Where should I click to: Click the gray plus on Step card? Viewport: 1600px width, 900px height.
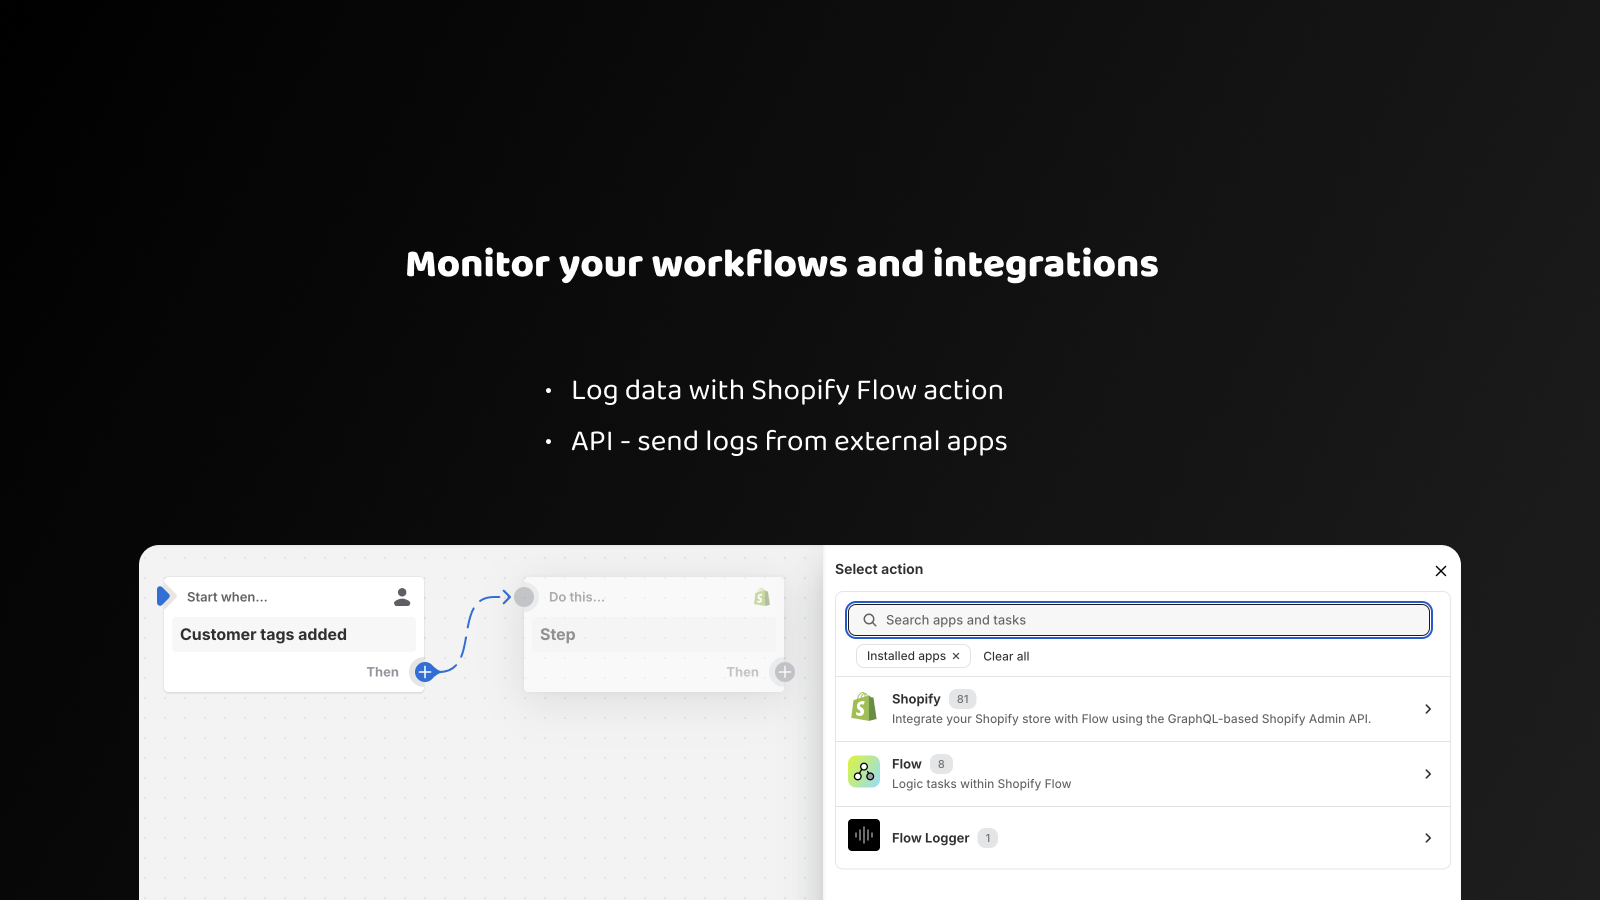pyautogui.click(x=785, y=672)
